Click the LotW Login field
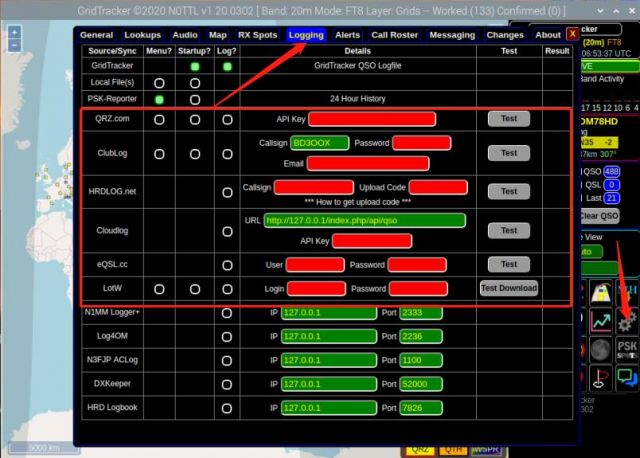This screenshot has width=640, height=458. tap(316, 289)
